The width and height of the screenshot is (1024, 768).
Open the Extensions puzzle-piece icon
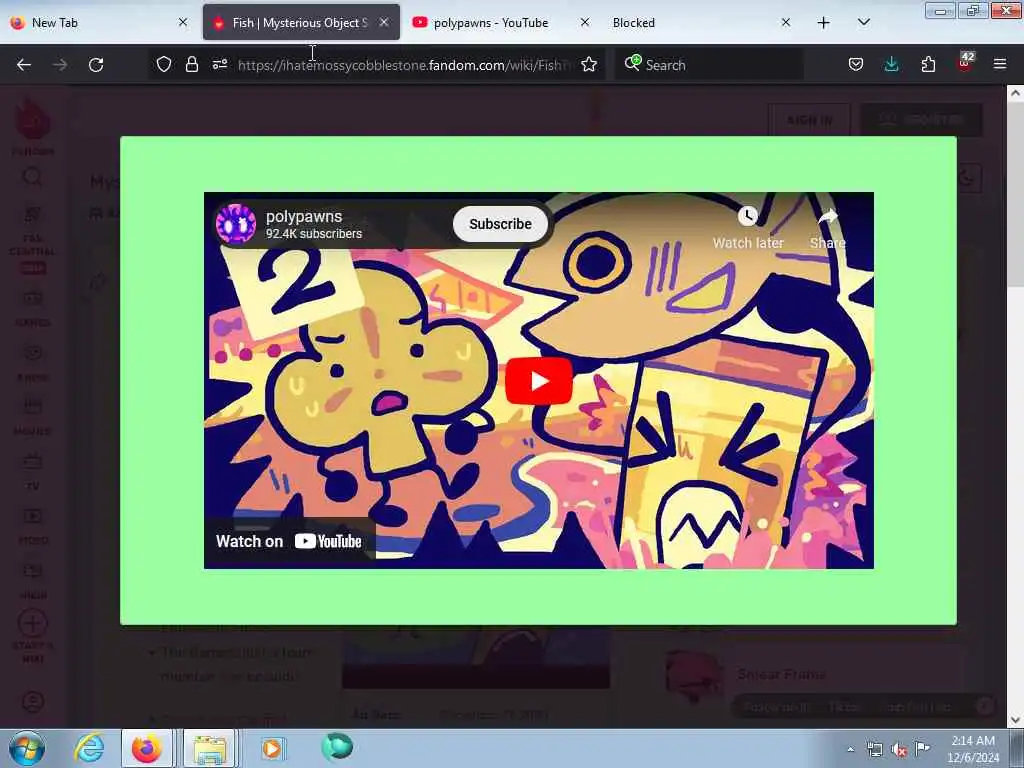(928, 64)
